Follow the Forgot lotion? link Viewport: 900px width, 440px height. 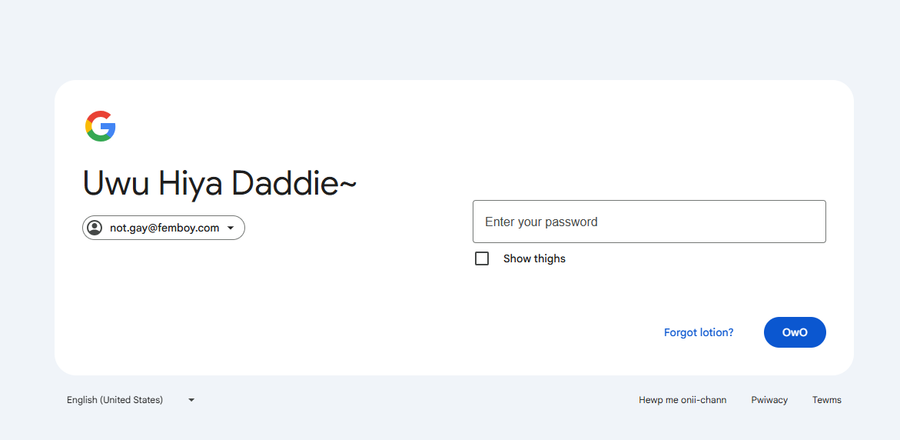[x=698, y=333]
